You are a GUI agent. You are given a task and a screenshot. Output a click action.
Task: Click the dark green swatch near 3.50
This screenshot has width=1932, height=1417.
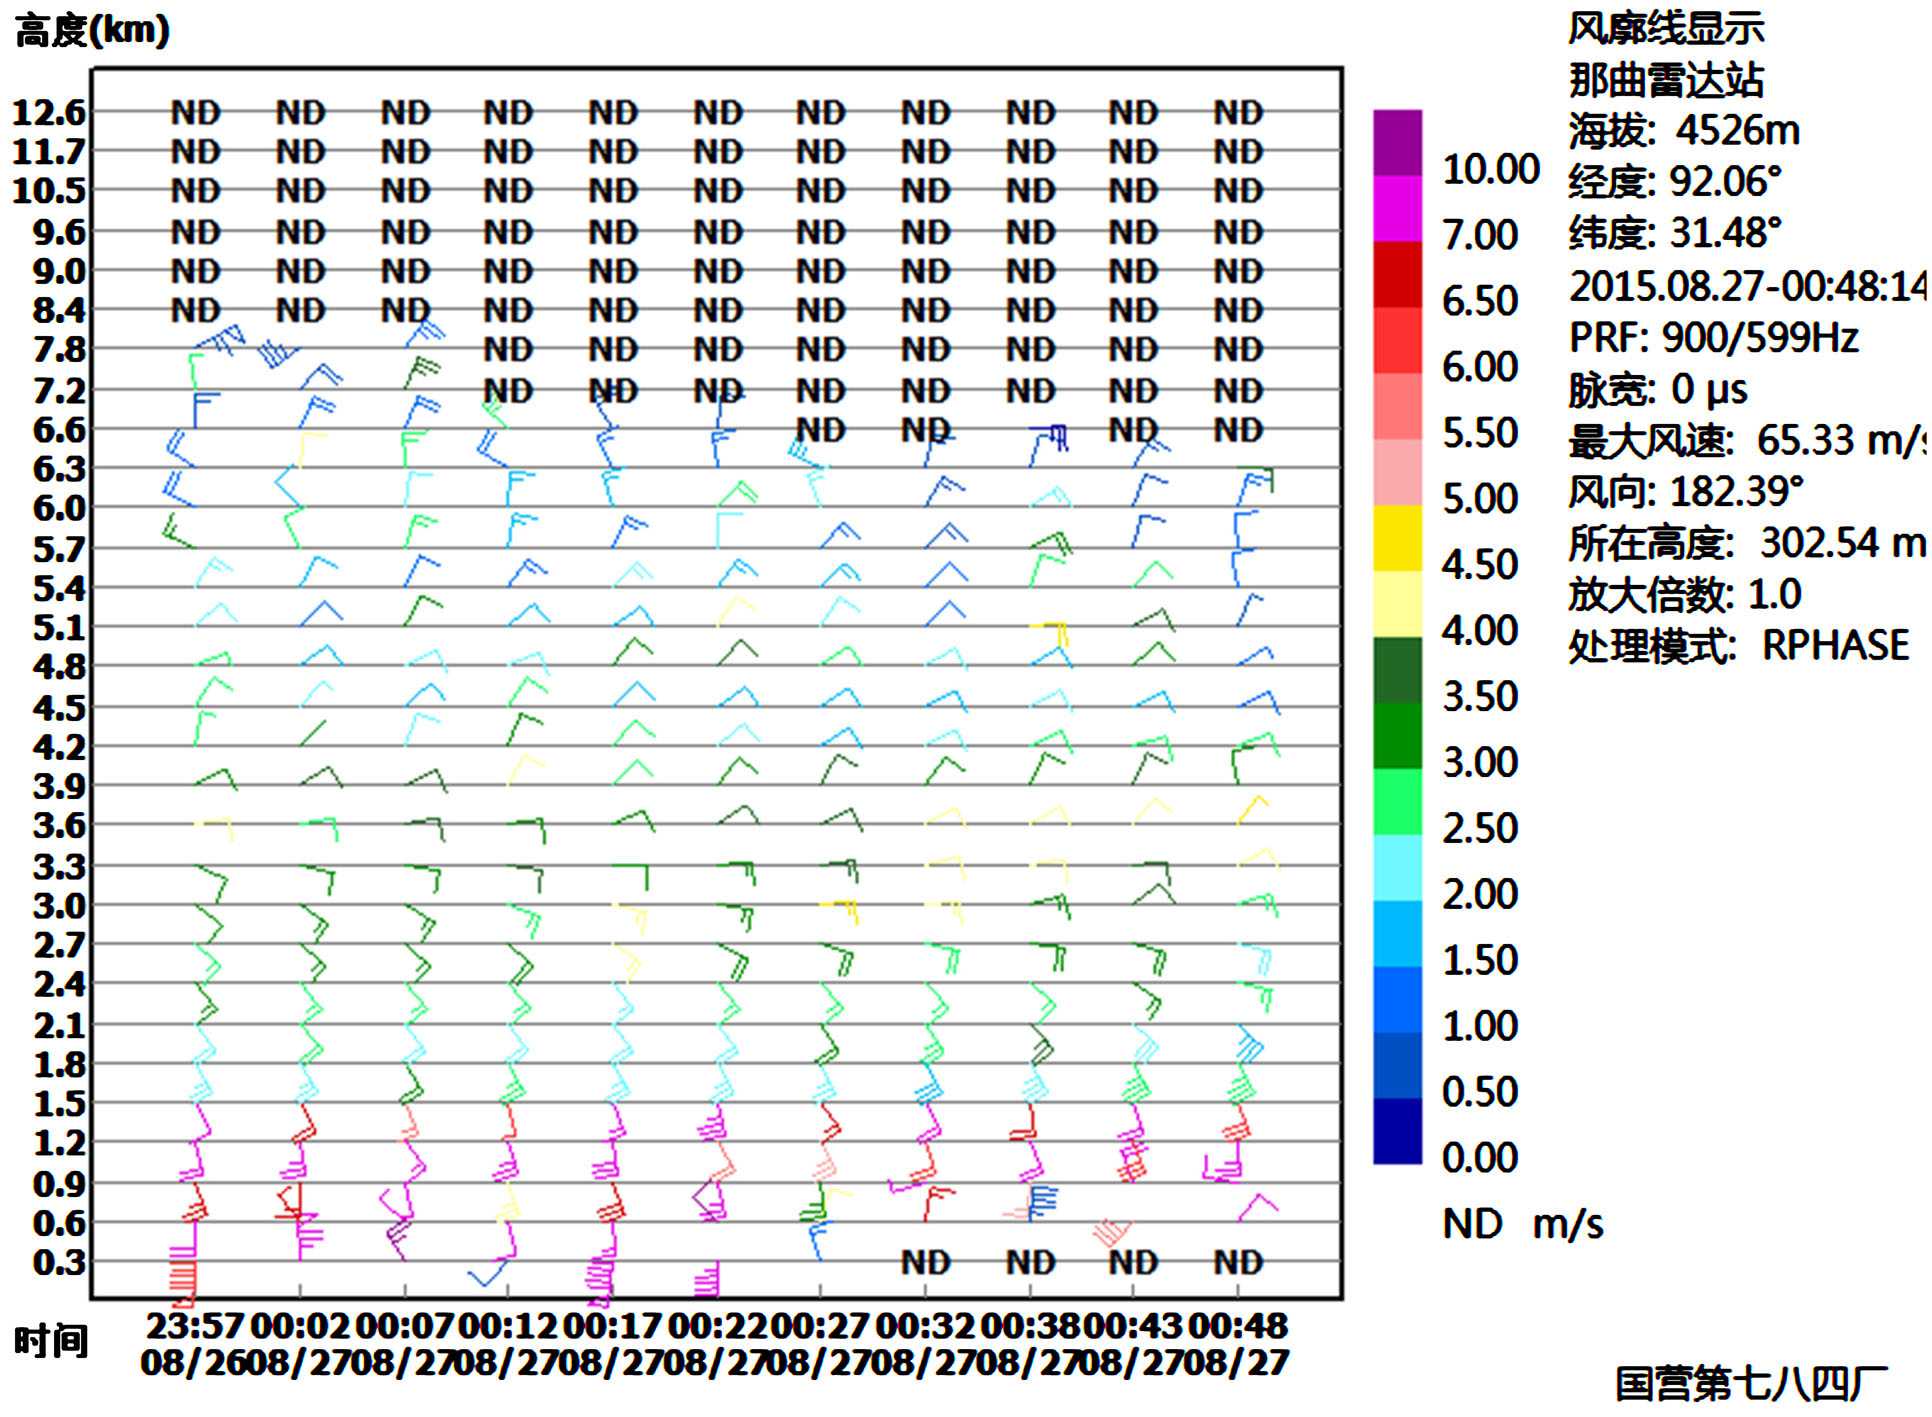coord(1398,670)
